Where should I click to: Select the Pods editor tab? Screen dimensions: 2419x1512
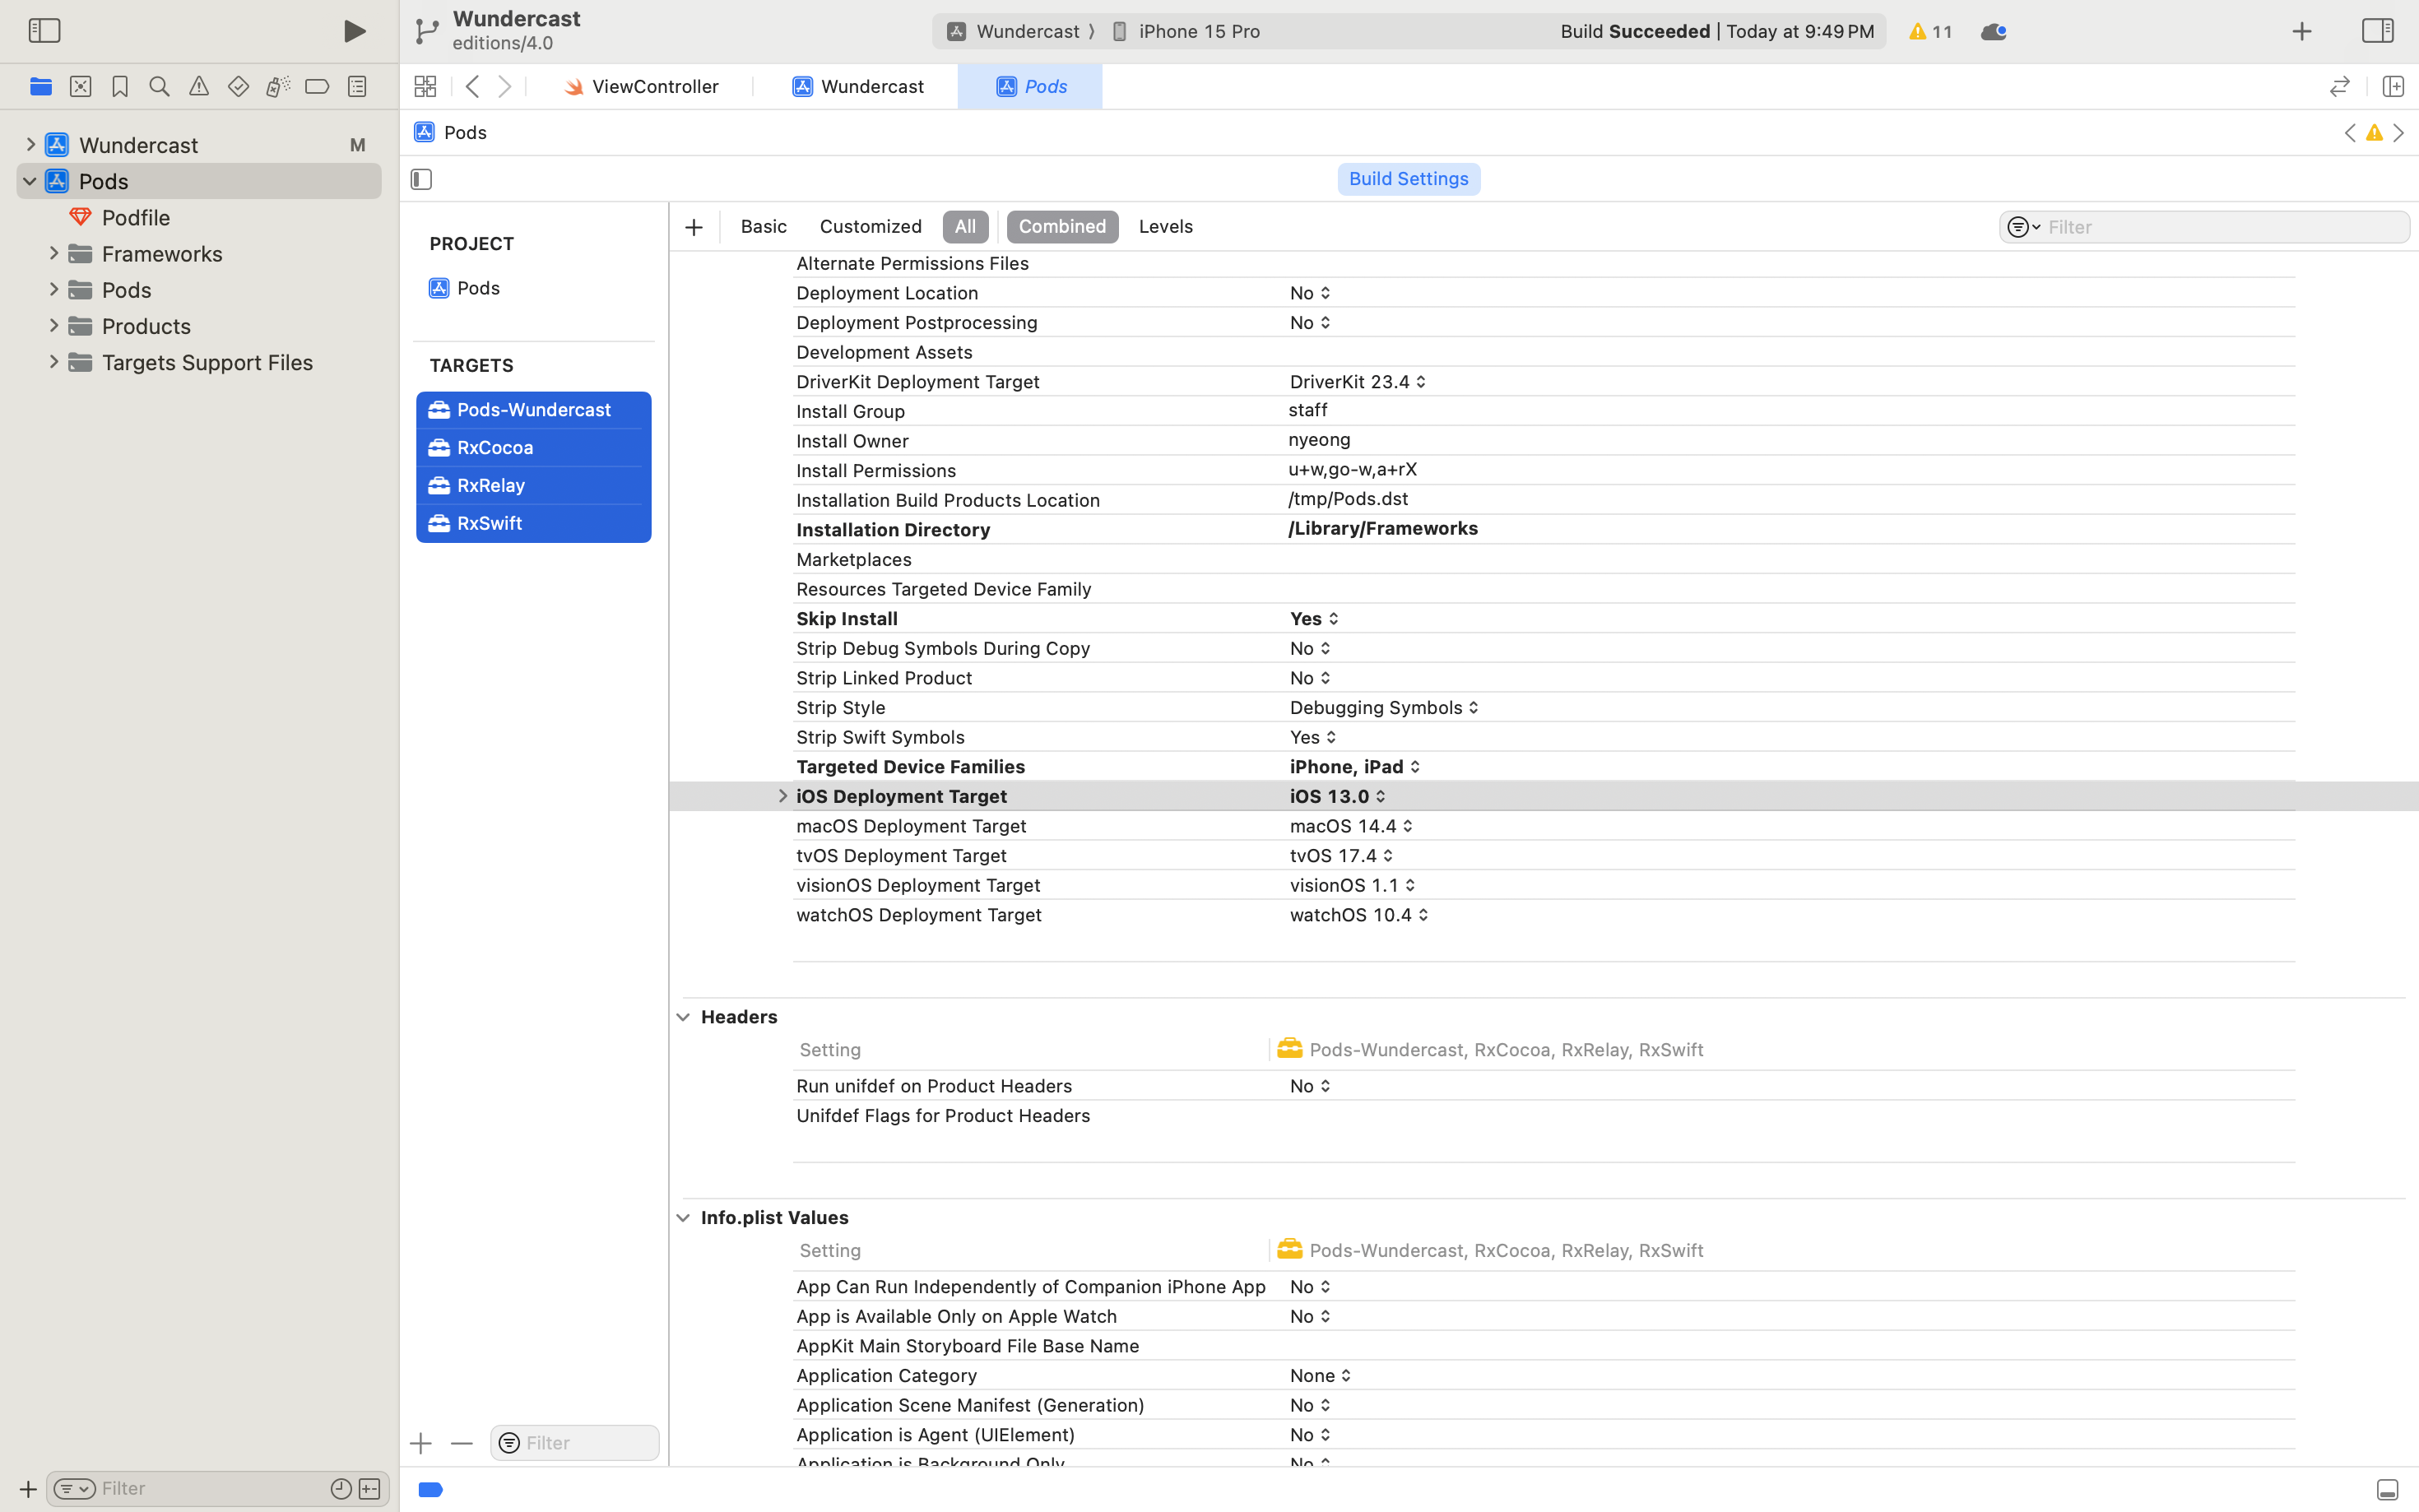1030,87
